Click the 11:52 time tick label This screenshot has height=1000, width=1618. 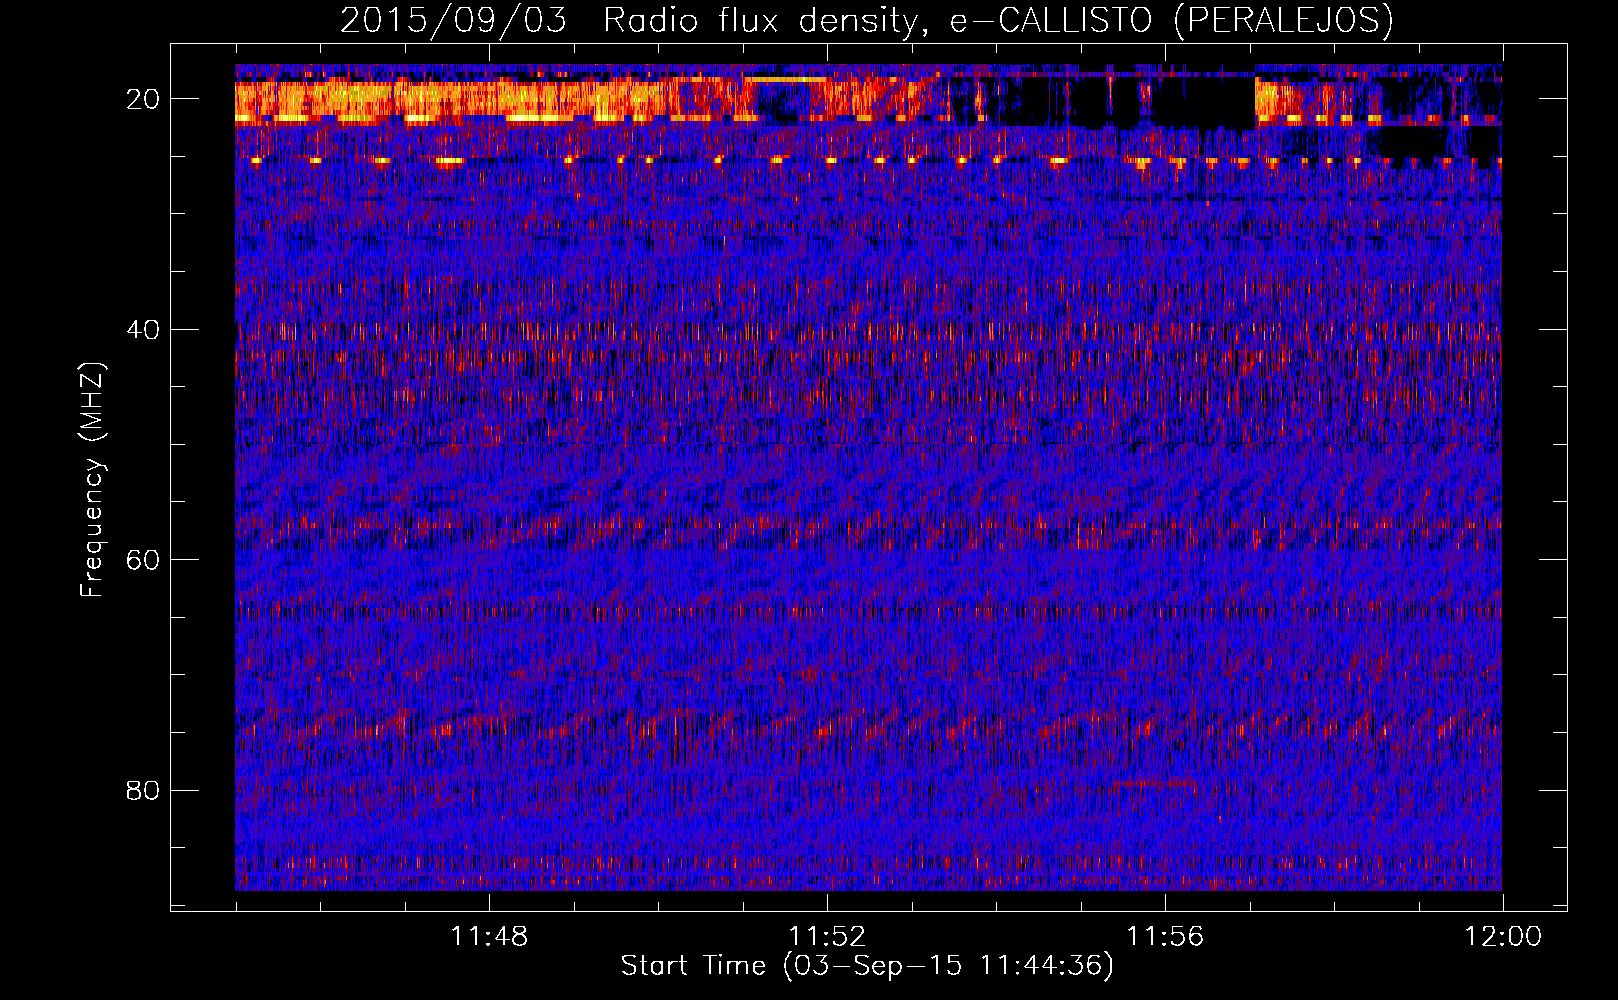827,937
